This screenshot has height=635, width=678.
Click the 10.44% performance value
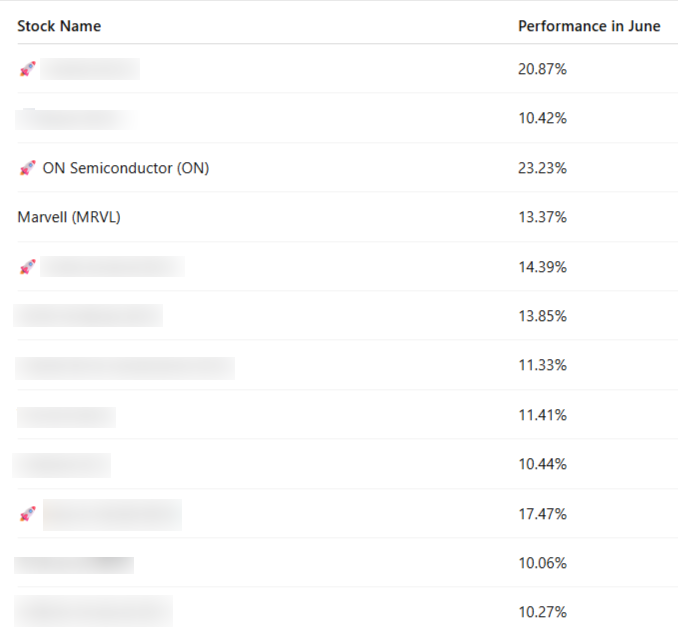click(x=542, y=464)
